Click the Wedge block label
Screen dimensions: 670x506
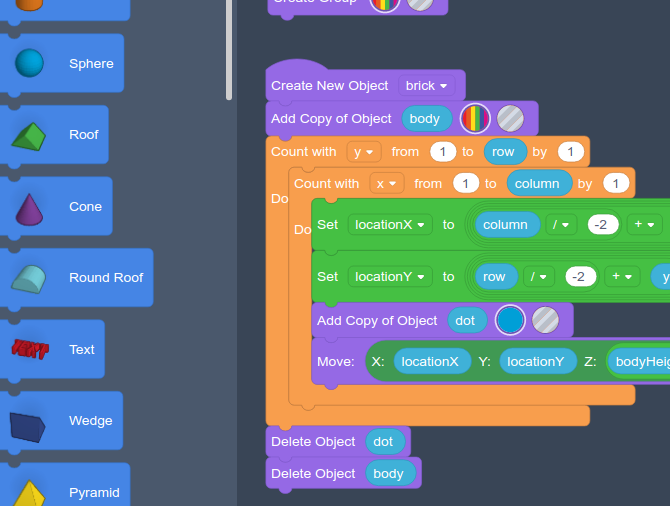(91, 421)
